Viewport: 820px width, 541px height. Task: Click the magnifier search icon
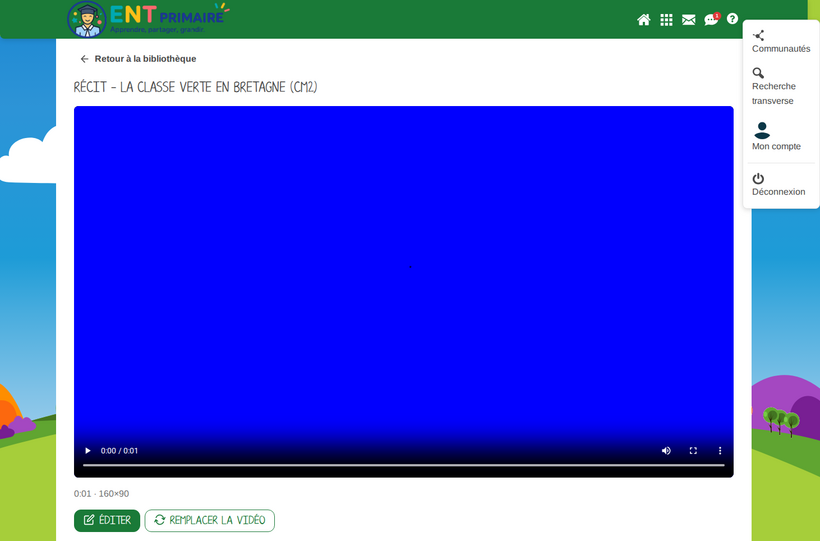pyautogui.click(x=758, y=73)
